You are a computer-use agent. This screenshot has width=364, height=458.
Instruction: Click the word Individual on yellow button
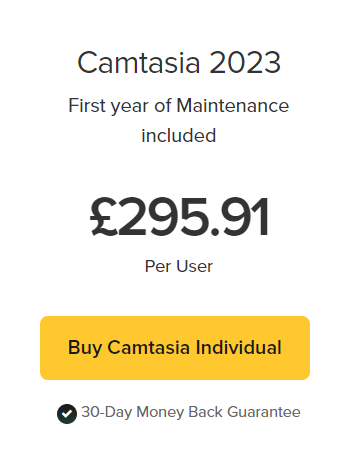(x=239, y=347)
